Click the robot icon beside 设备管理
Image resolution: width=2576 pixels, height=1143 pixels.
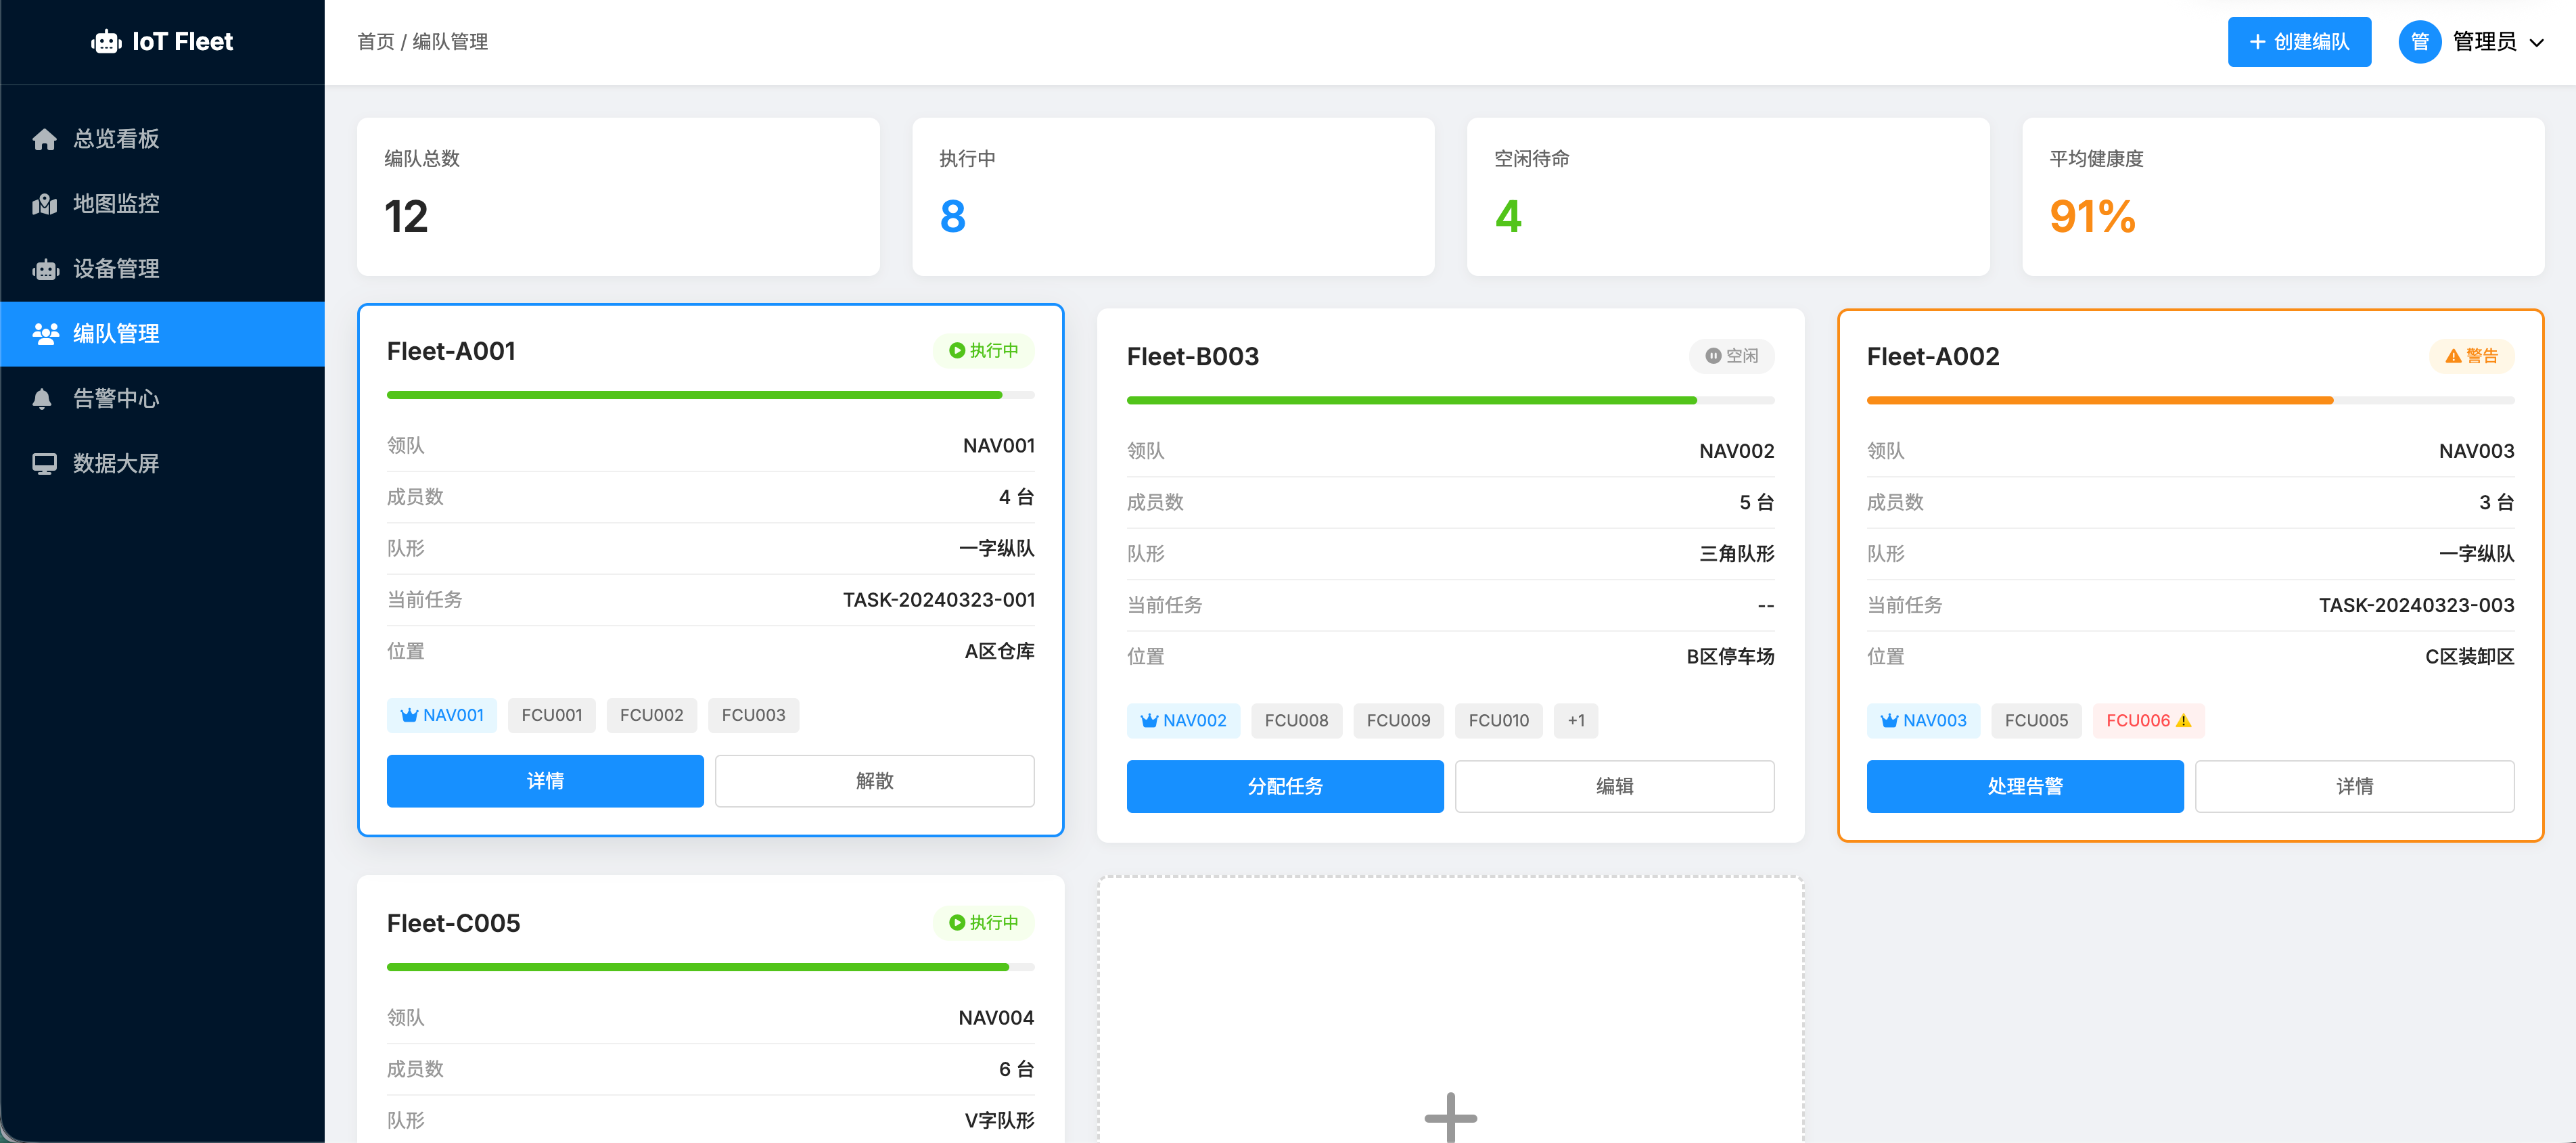click(x=45, y=269)
